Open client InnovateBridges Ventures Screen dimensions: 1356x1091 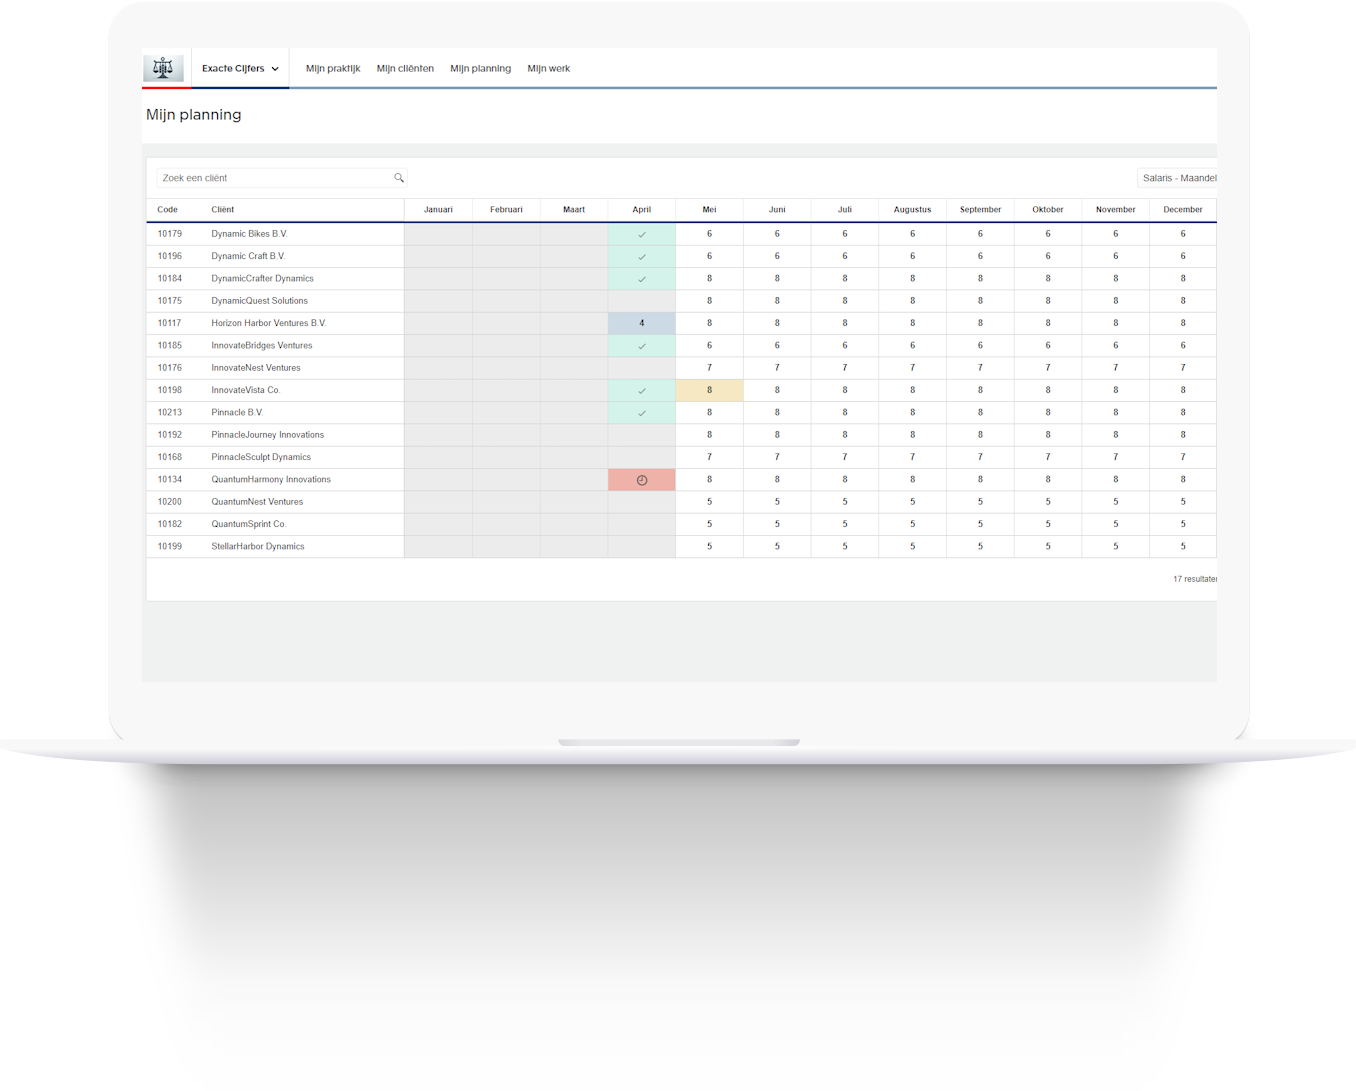pyautogui.click(x=262, y=345)
